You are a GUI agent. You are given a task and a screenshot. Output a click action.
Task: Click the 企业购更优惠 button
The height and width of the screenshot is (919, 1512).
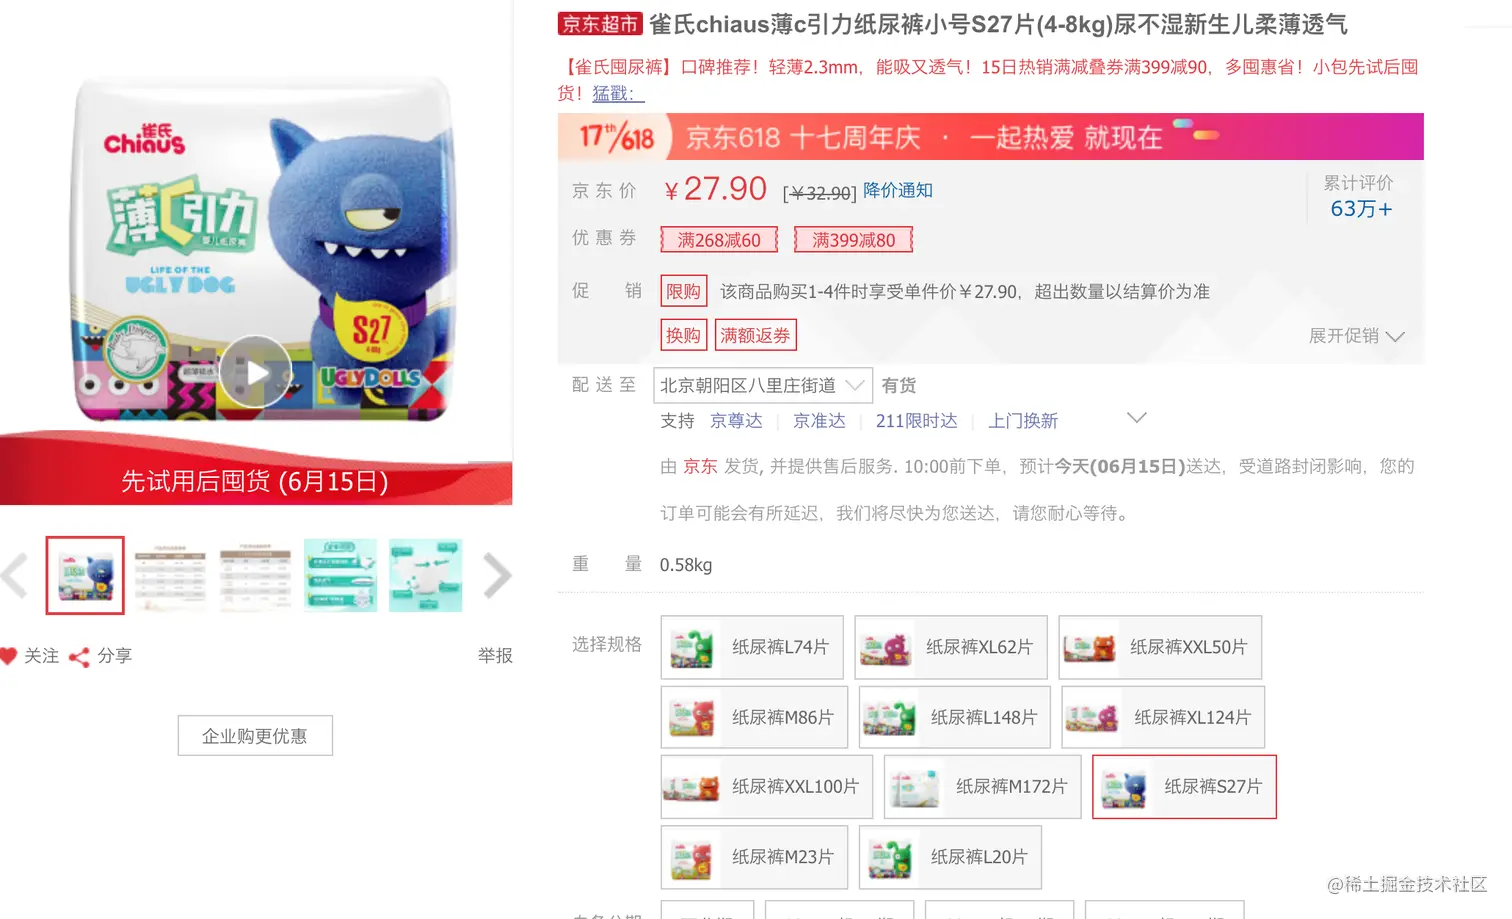point(255,736)
